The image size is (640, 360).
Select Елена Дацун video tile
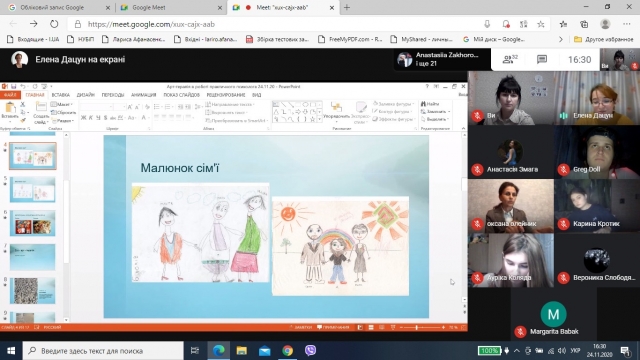(597, 98)
